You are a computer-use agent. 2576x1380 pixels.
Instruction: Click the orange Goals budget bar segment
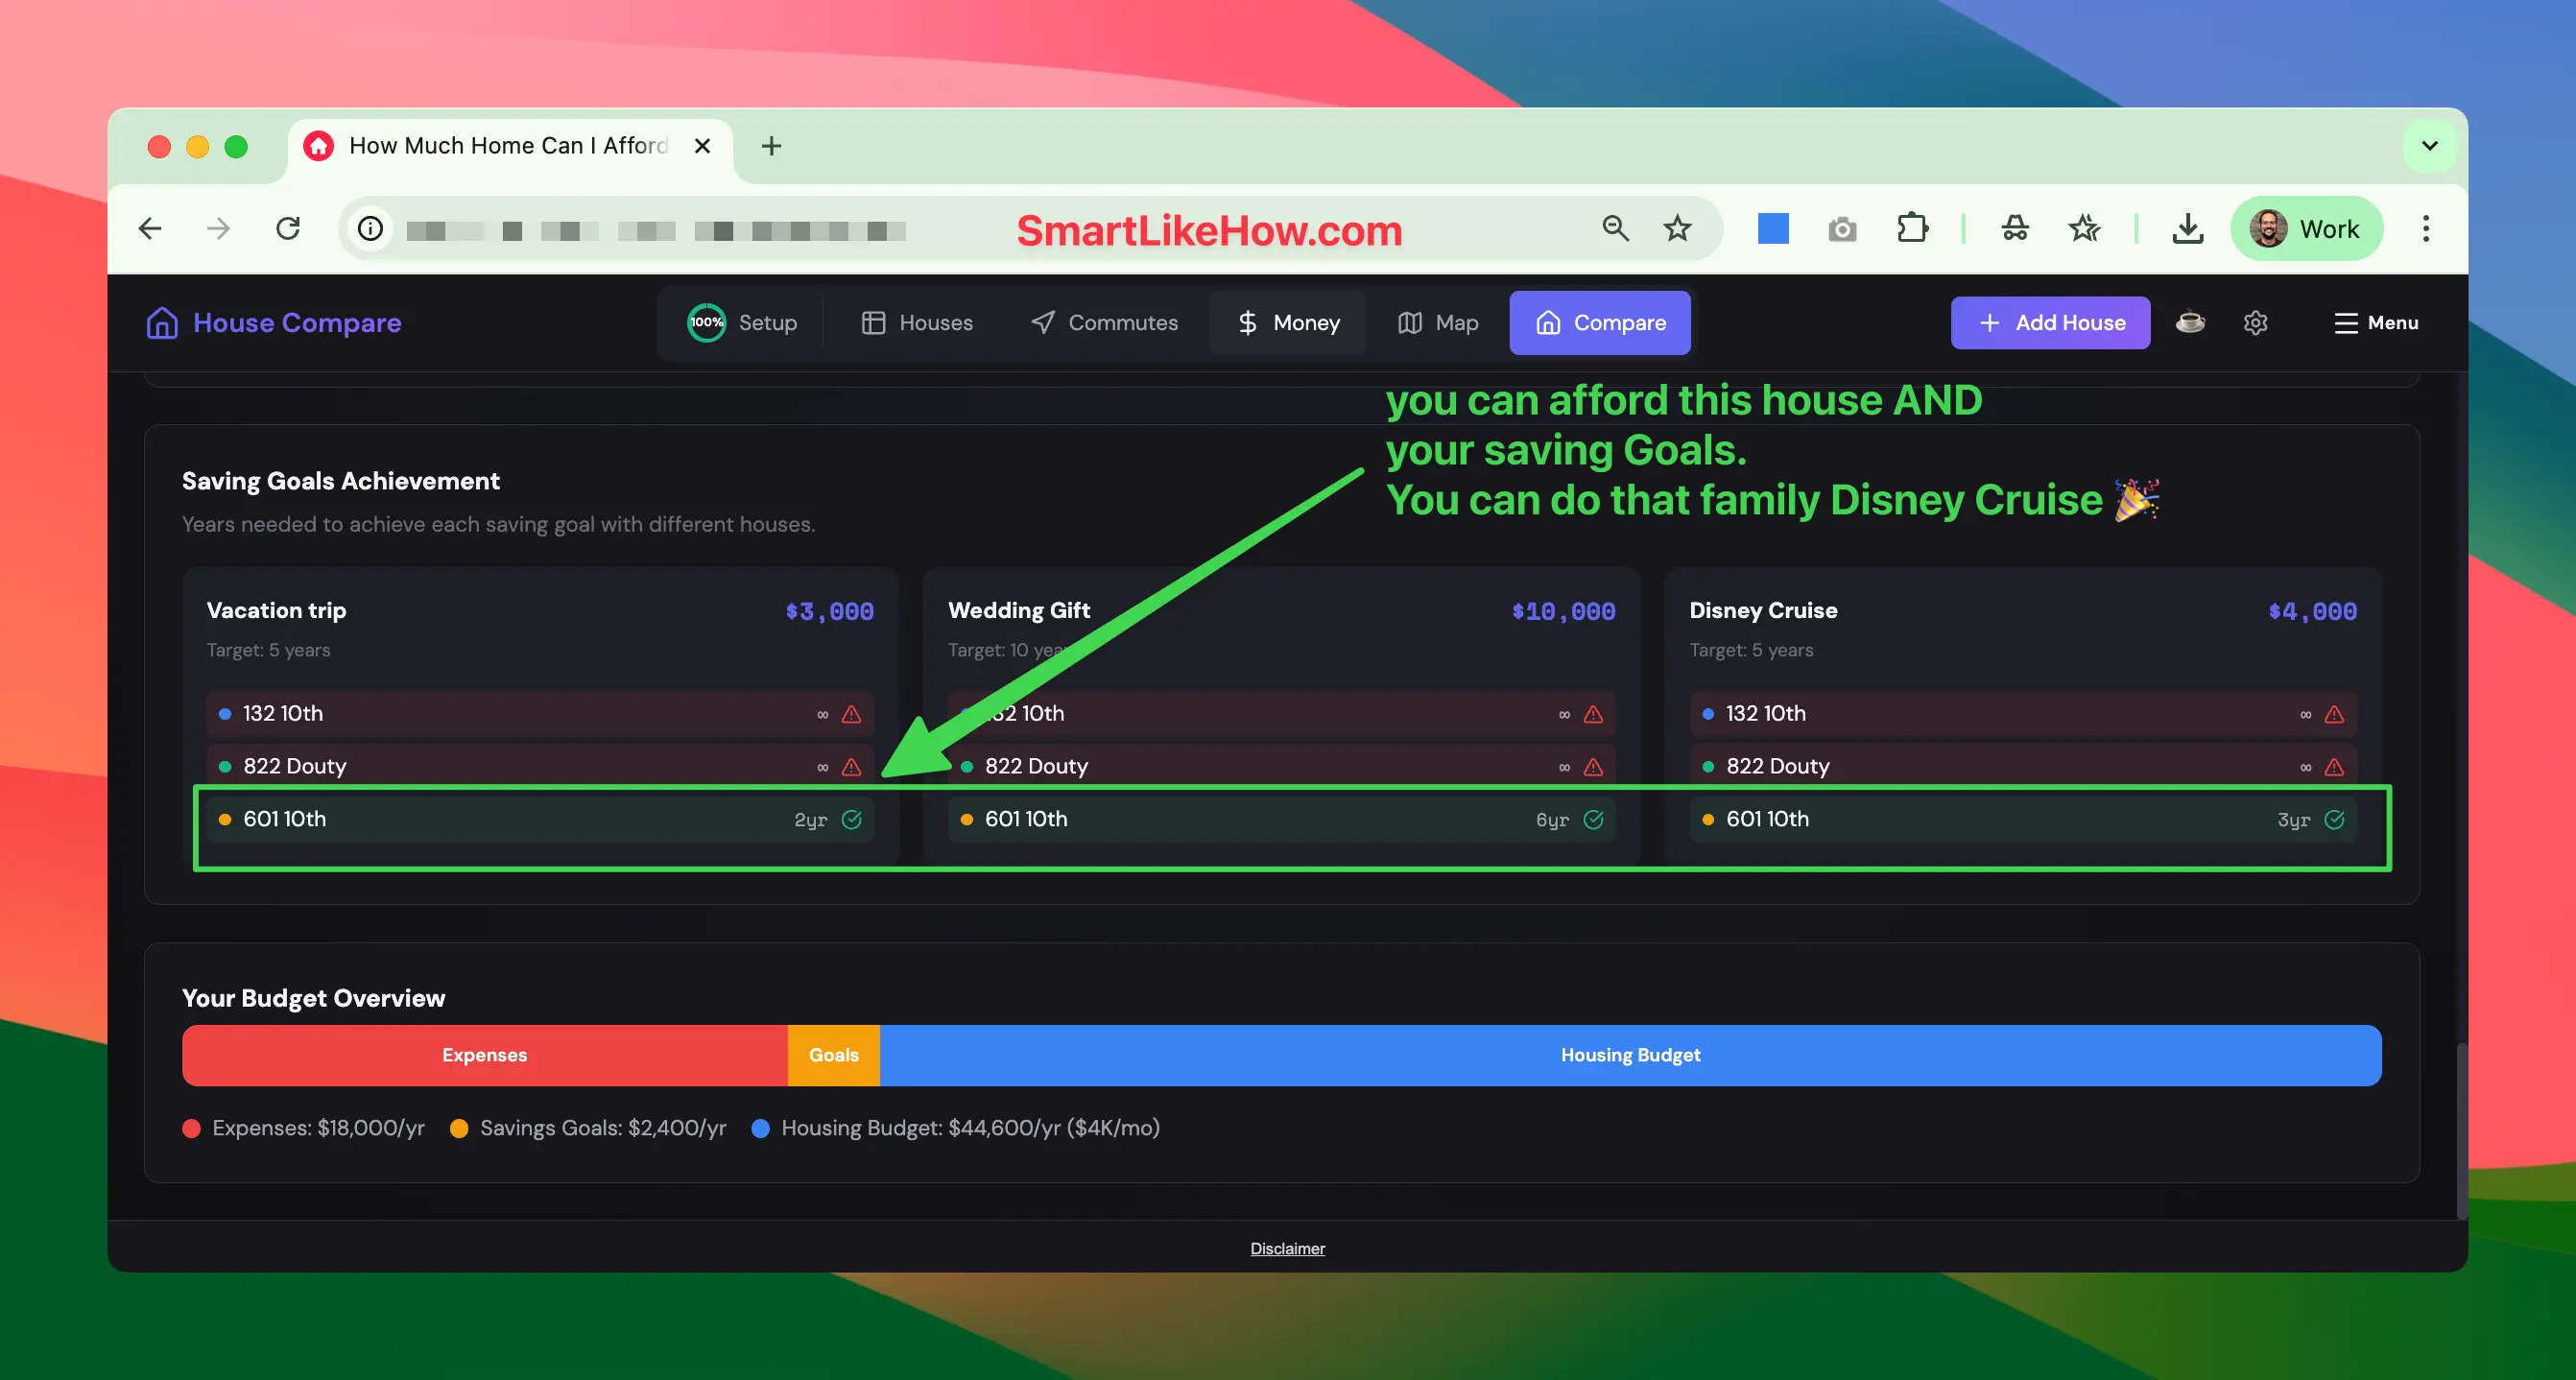(x=833, y=1055)
